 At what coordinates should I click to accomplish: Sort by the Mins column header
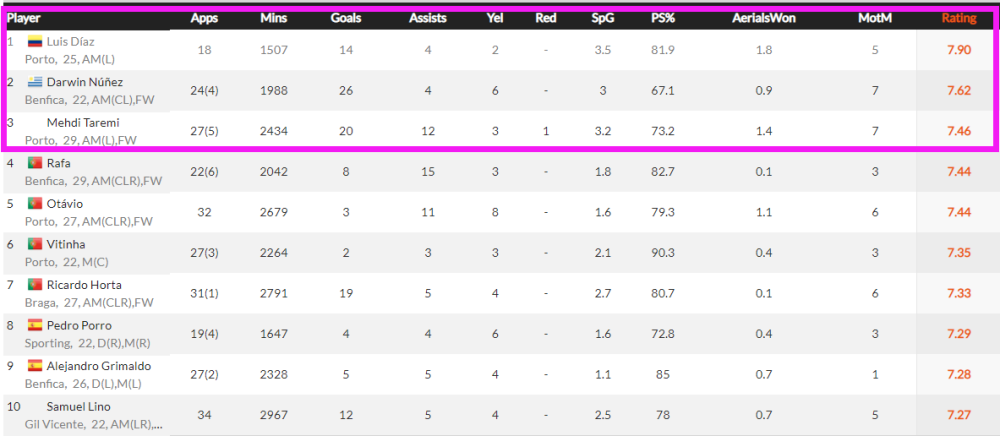coord(274,18)
